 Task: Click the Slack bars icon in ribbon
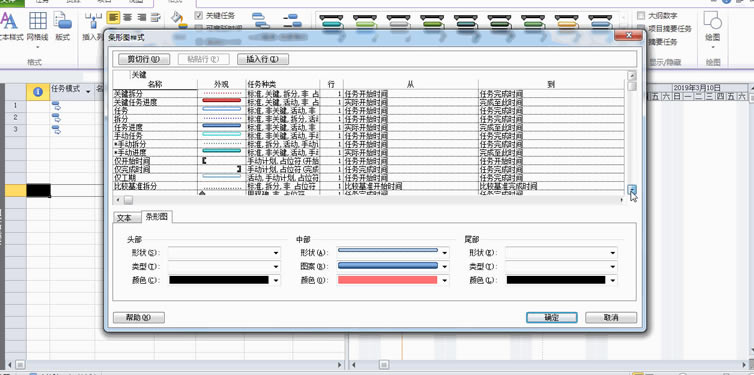(x=260, y=21)
